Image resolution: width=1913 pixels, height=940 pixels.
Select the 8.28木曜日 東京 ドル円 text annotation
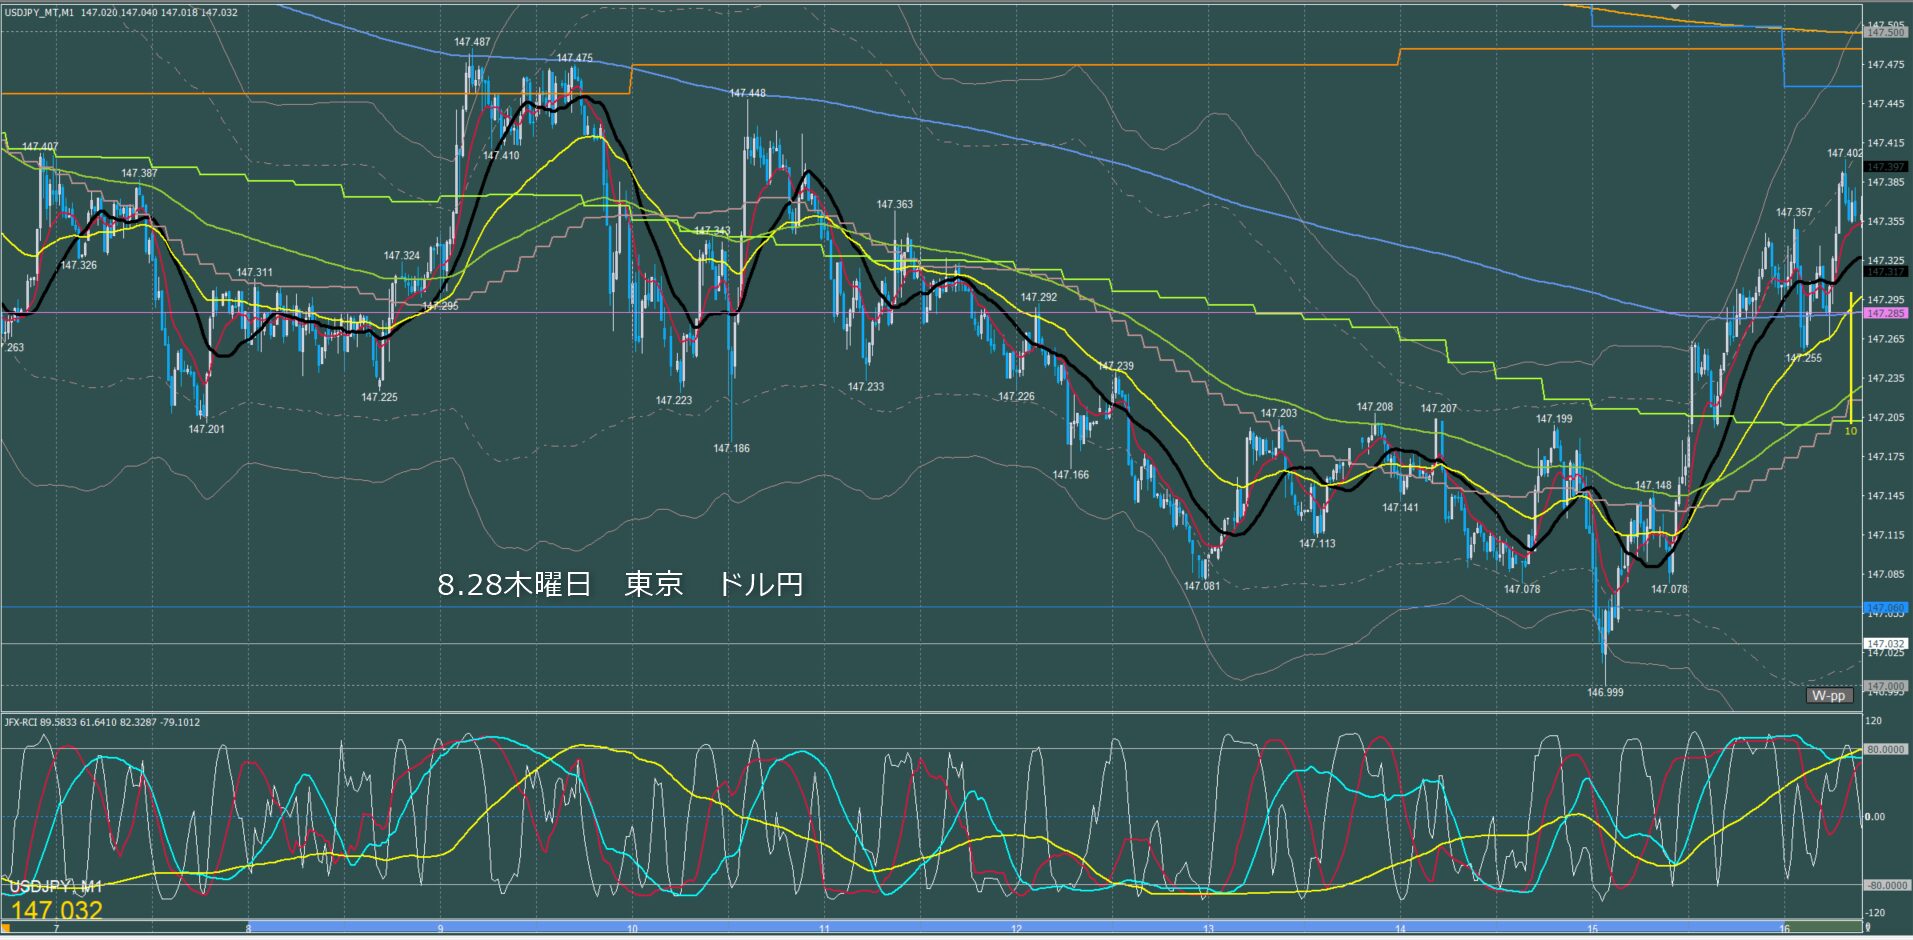(x=620, y=585)
